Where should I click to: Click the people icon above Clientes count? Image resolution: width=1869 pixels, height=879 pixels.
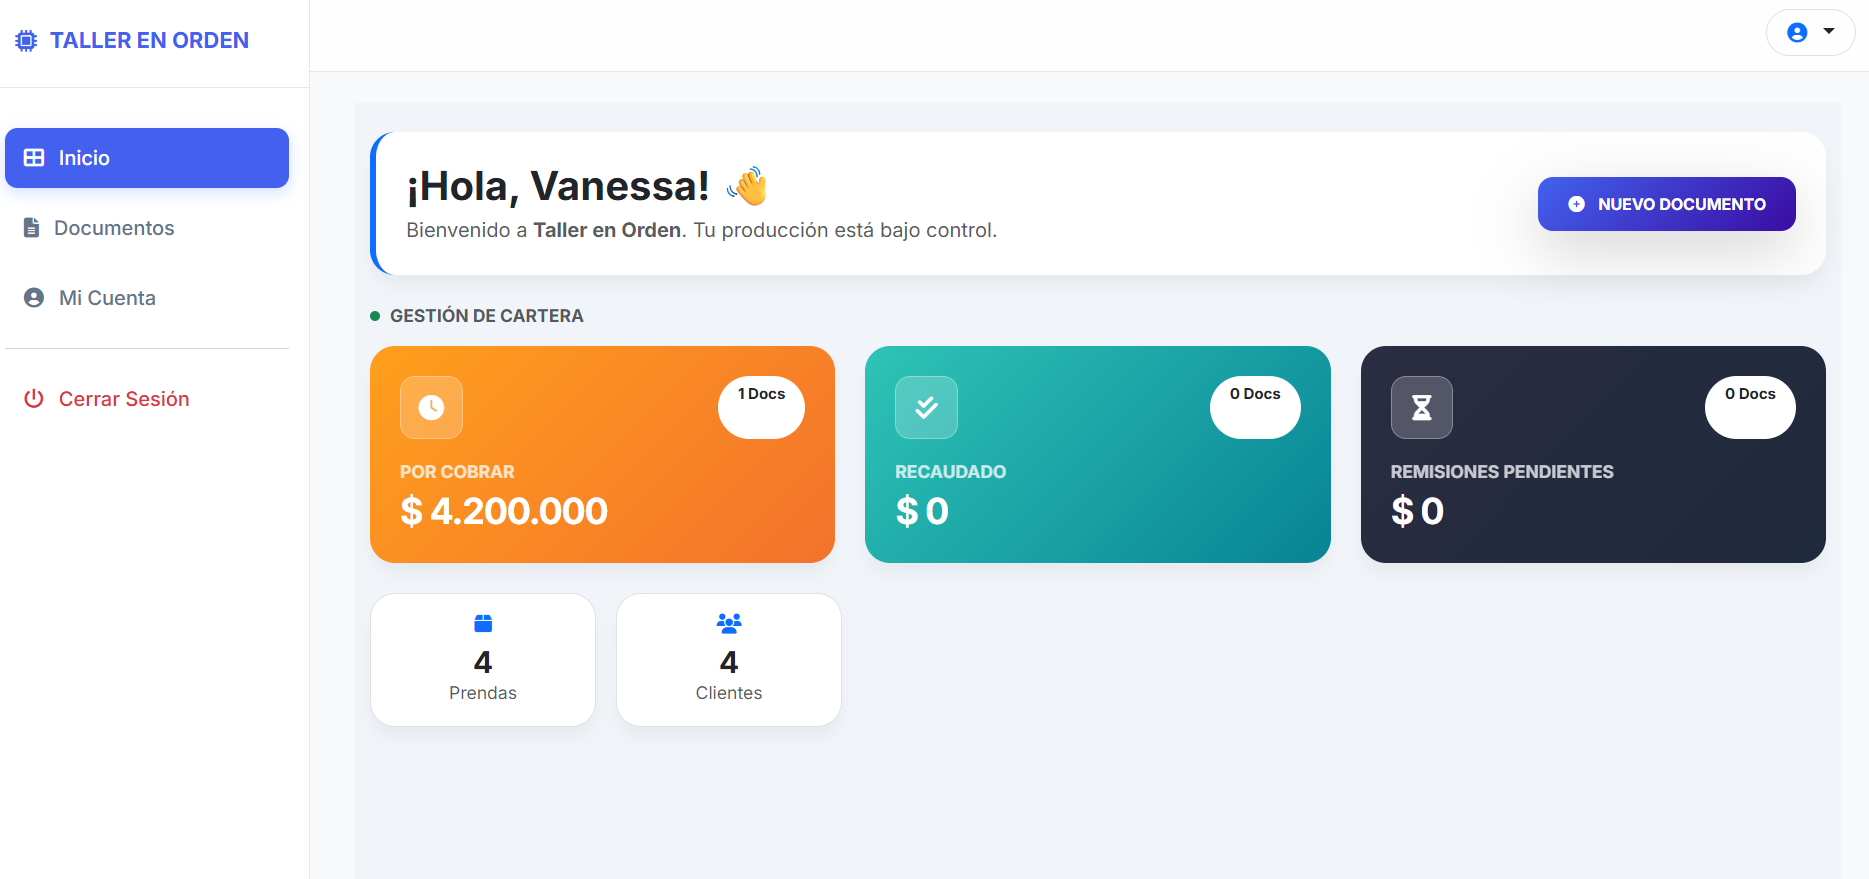pos(728,622)
